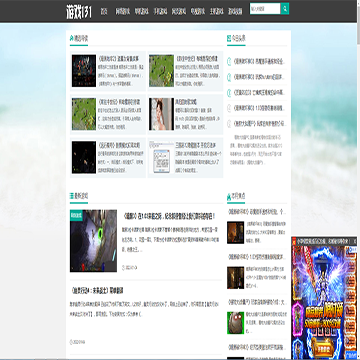Click the green magnifier search button

click(285, 9)
